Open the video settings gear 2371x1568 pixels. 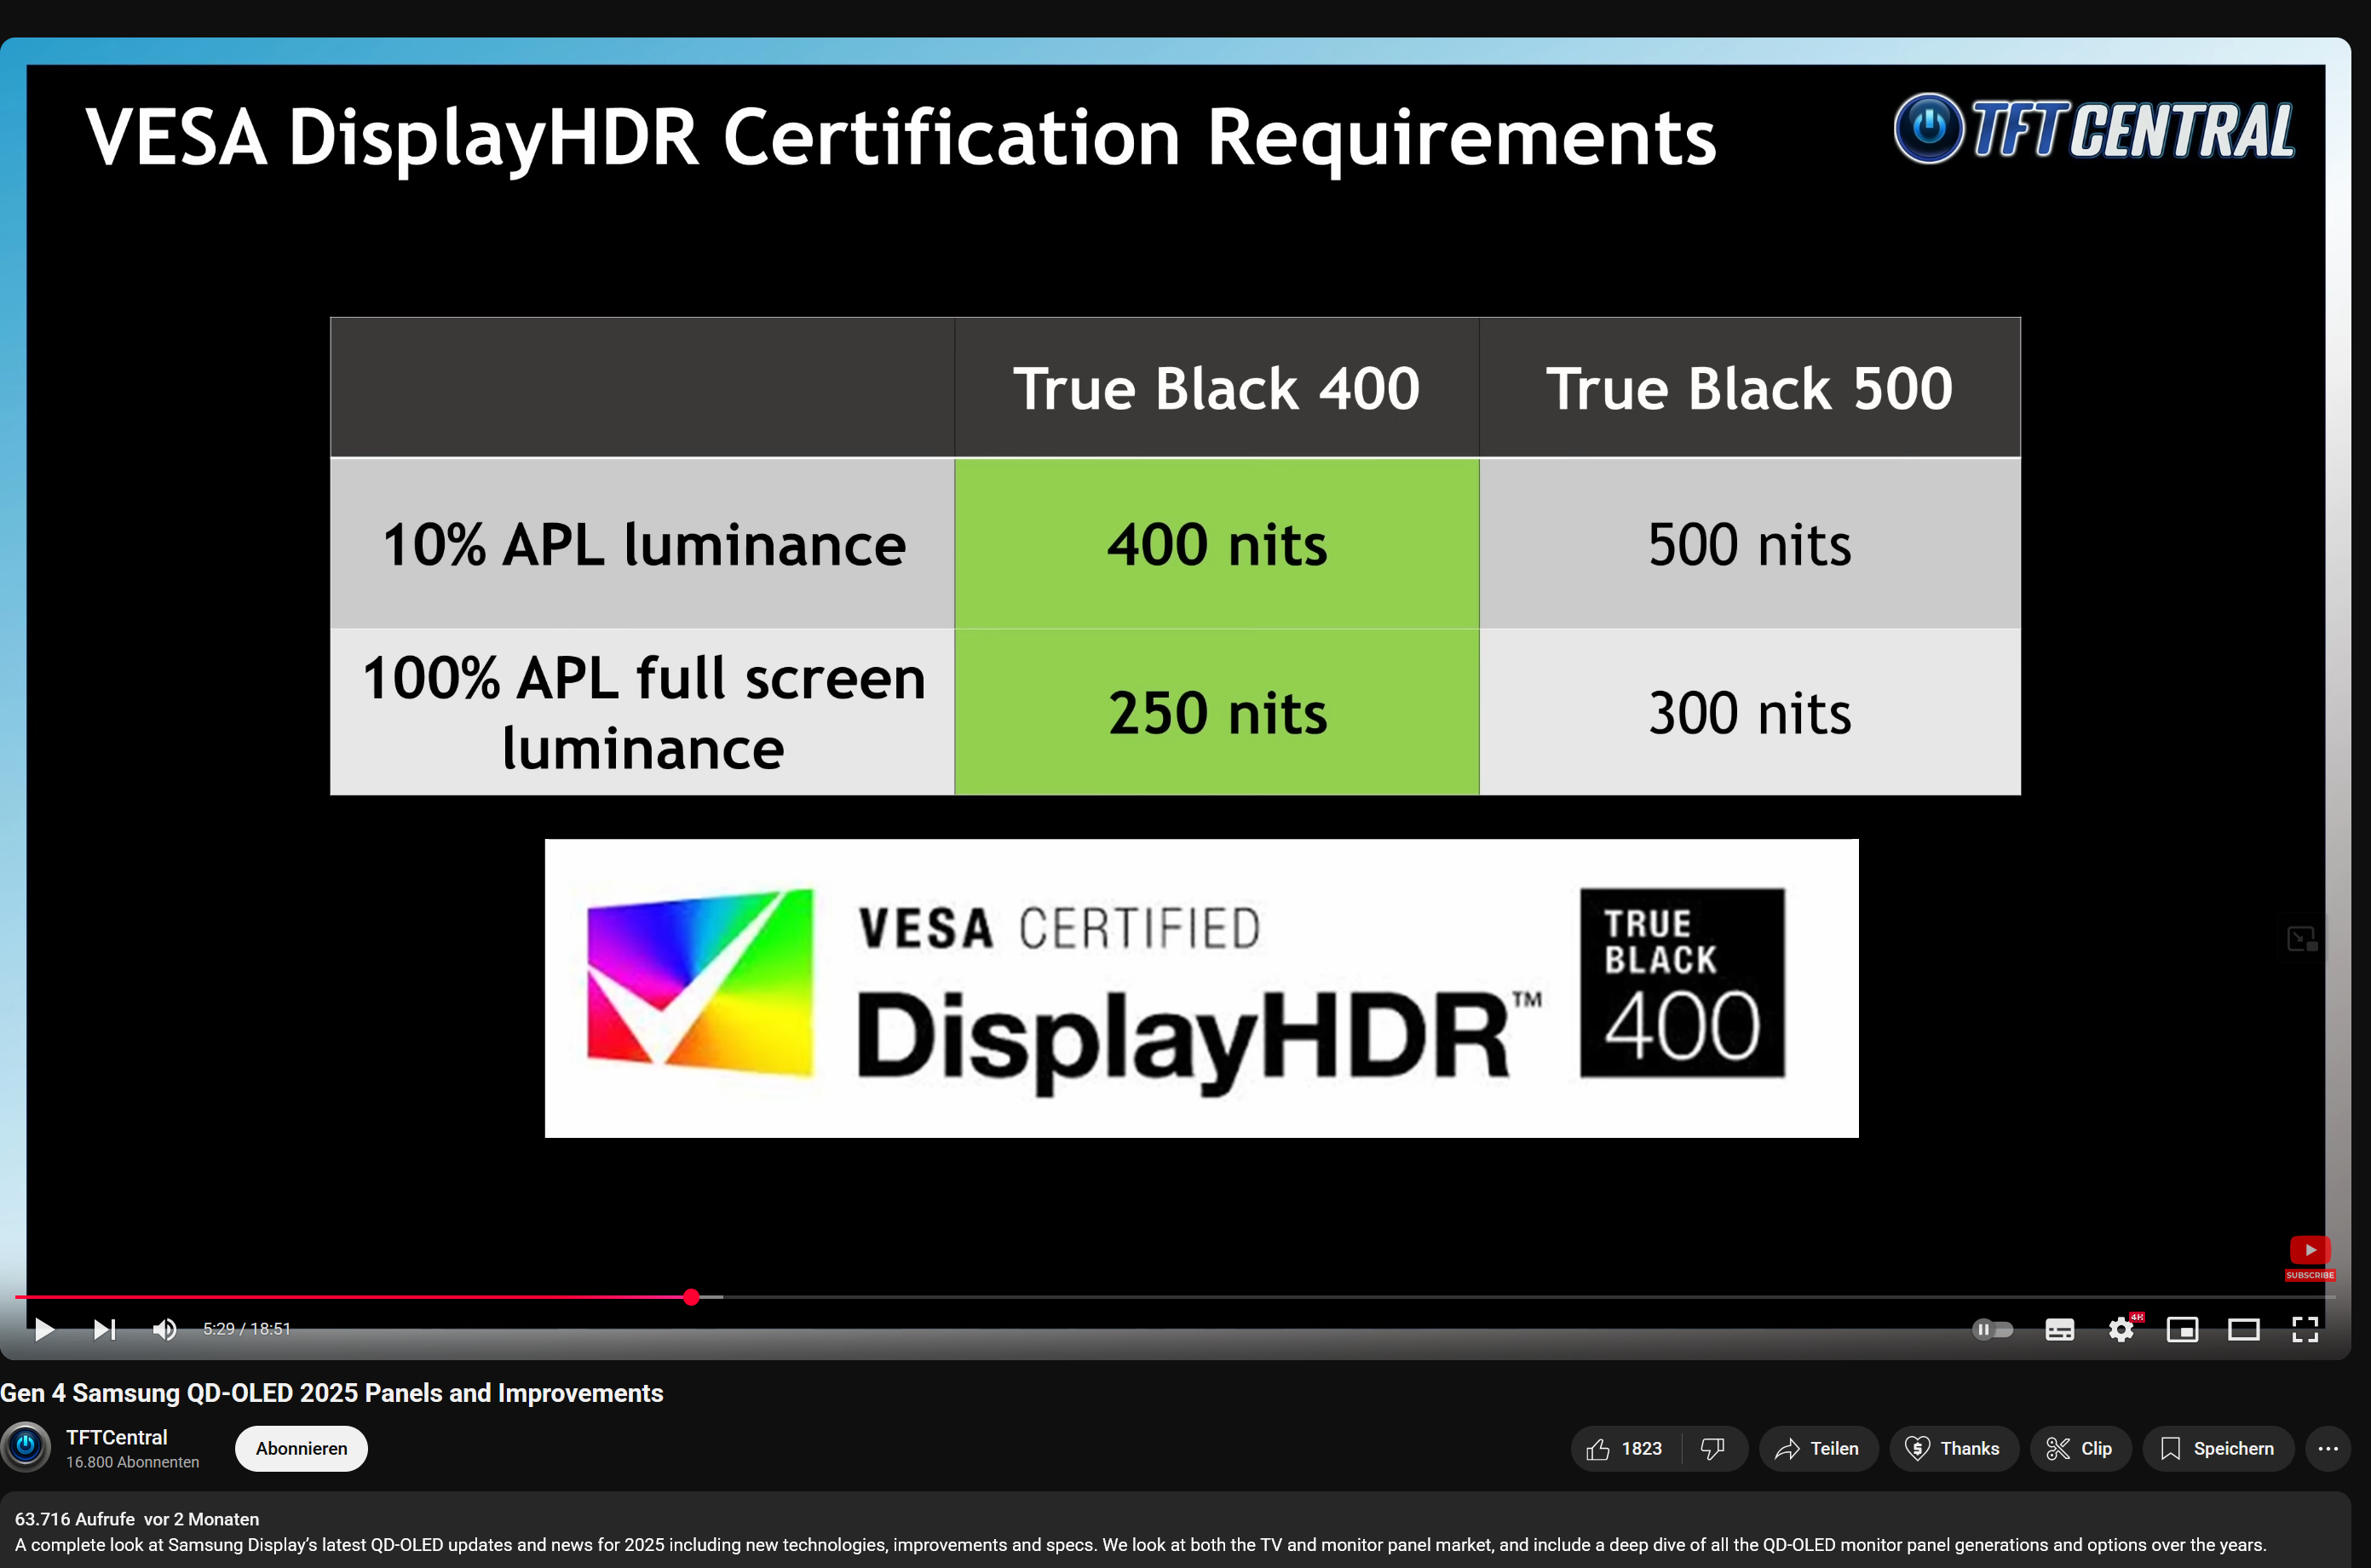(2121, 1329)
